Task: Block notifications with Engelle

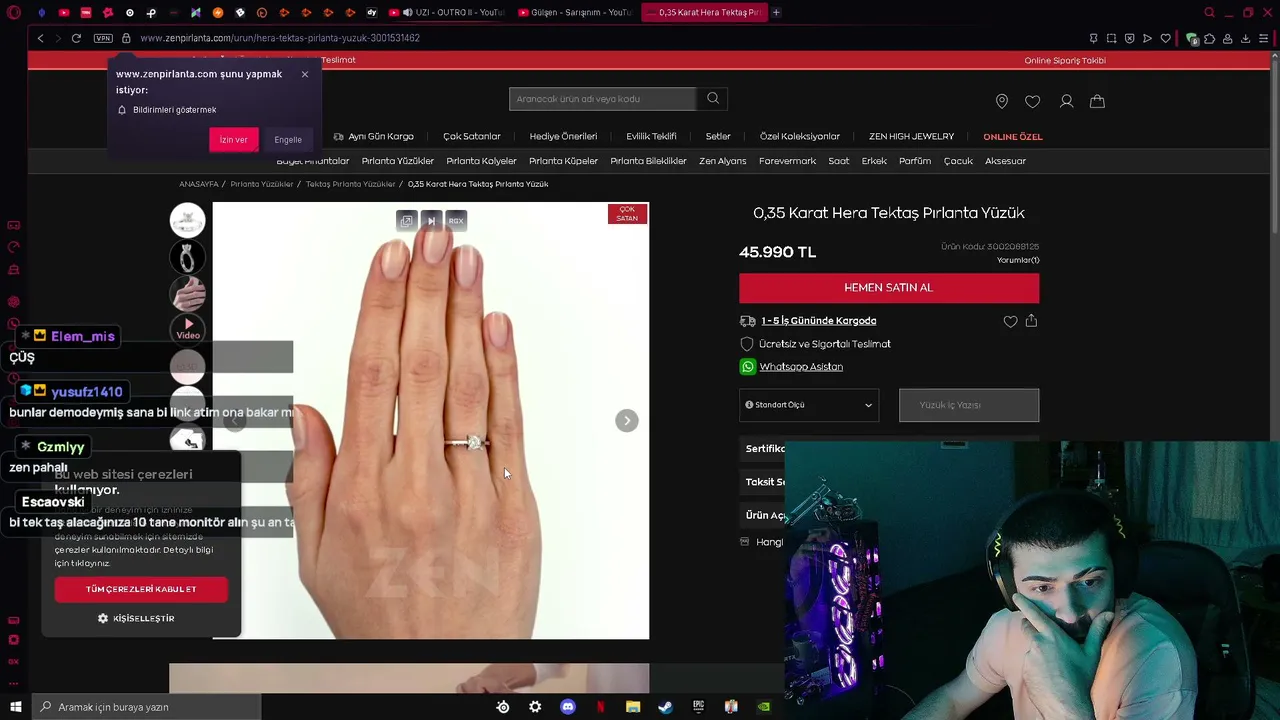Action: coord(288,140)
